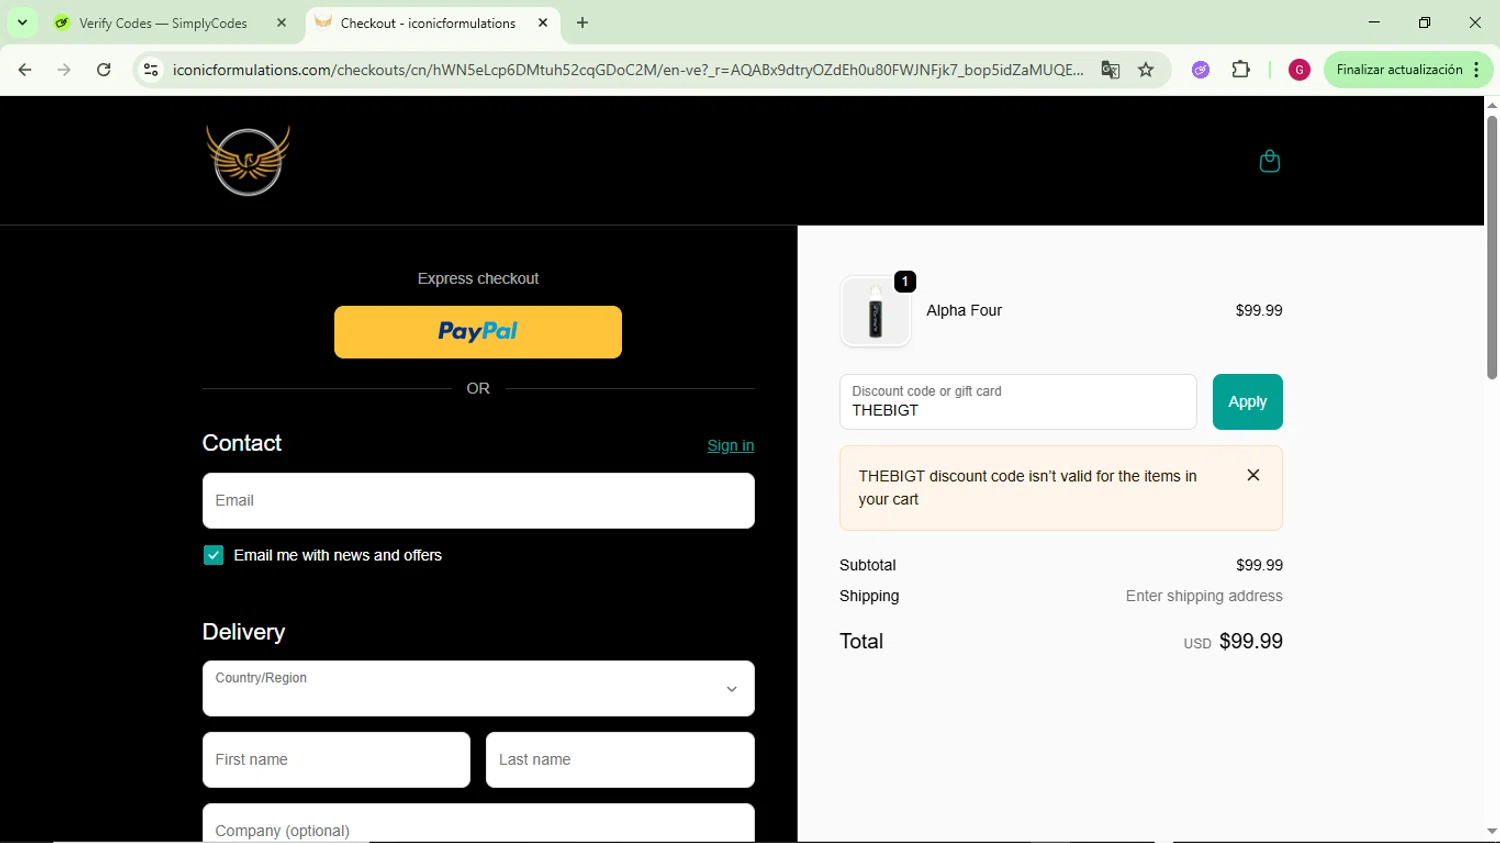Image resolution: width=1500 pixels, height=843 pixels.
Task: Toggle Email me with news and offers
Action: point(213,555)
